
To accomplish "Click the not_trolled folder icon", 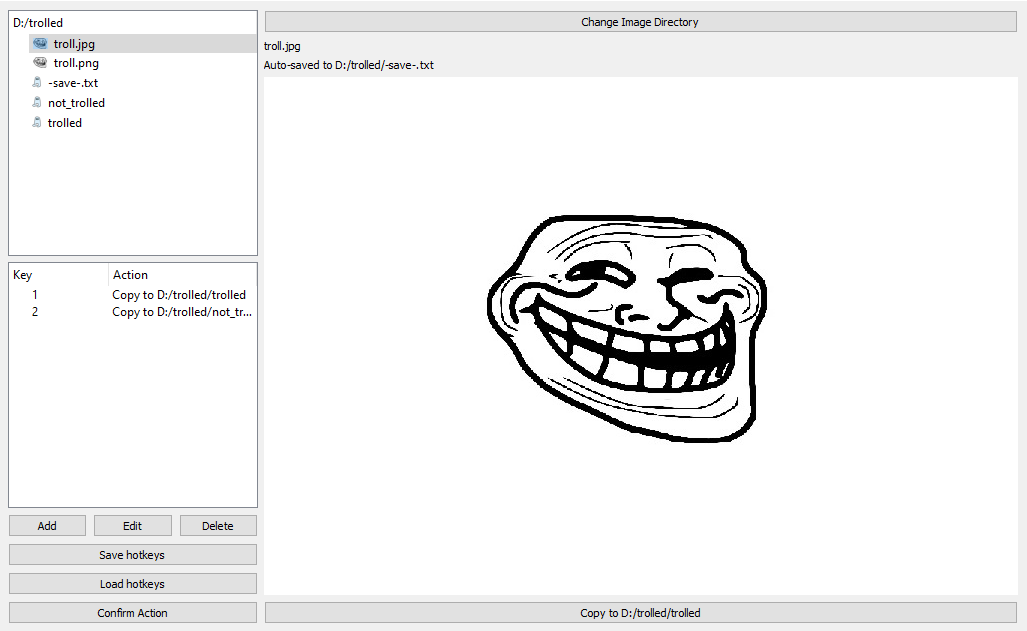I will [x=37, y=102].
